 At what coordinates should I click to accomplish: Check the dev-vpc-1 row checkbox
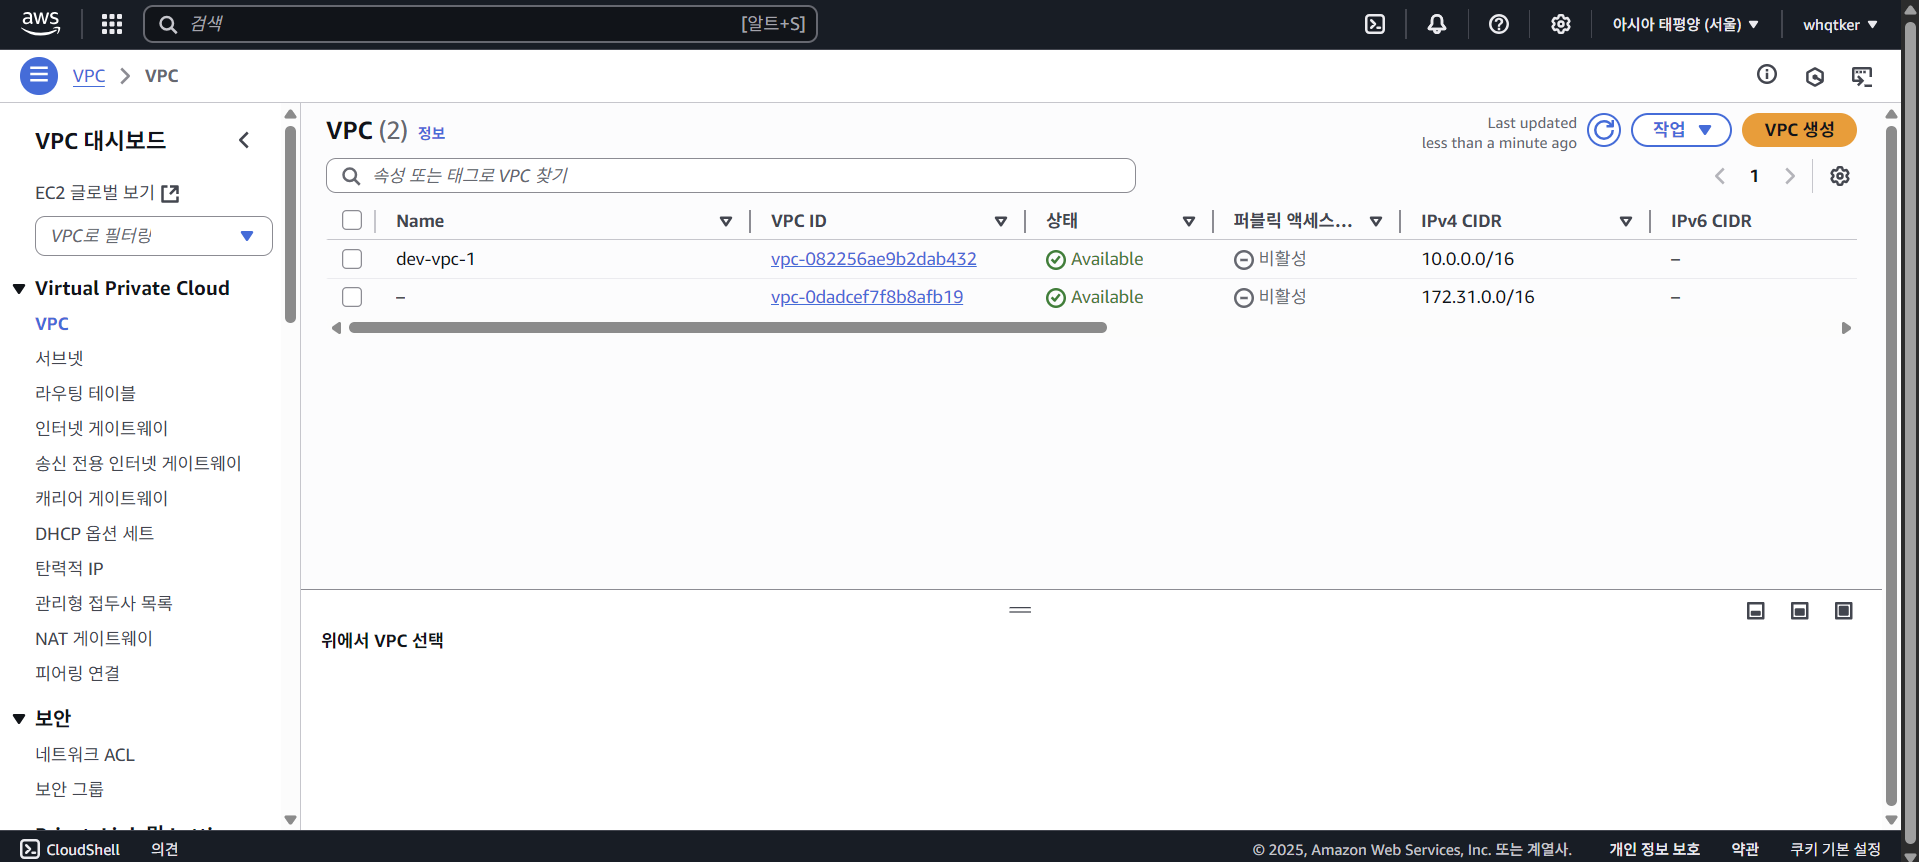click(352, 259)
